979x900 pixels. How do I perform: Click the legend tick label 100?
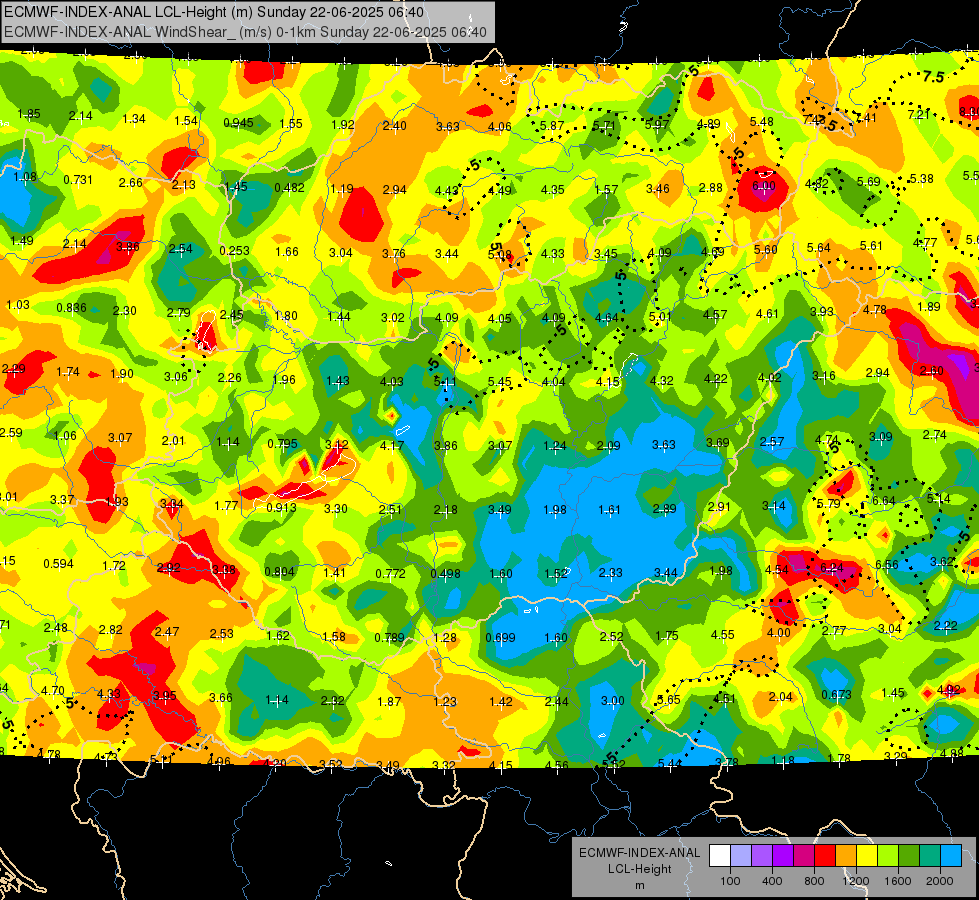pos(730,881)
